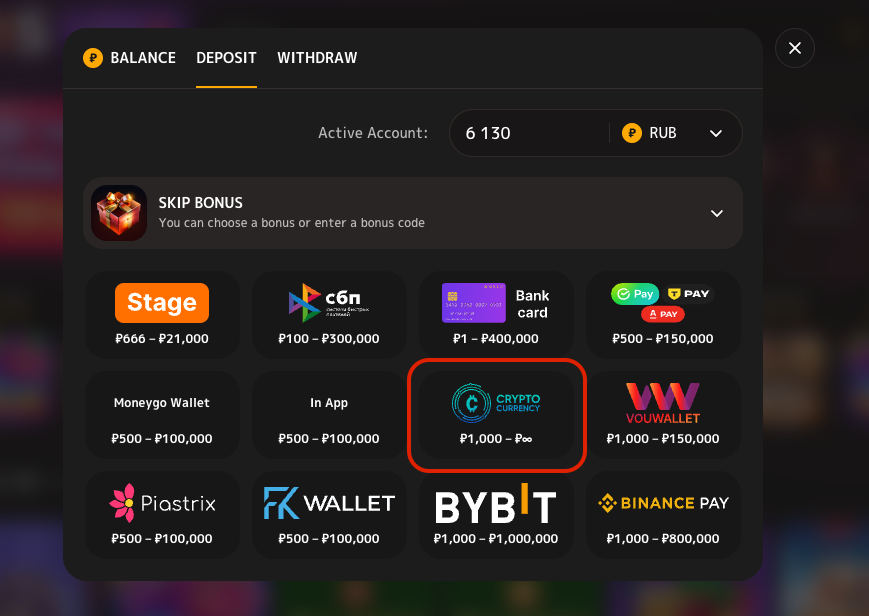
Task: Click the ₽1 – ₽400,000 limit text
Action: (x=496, y=339)
